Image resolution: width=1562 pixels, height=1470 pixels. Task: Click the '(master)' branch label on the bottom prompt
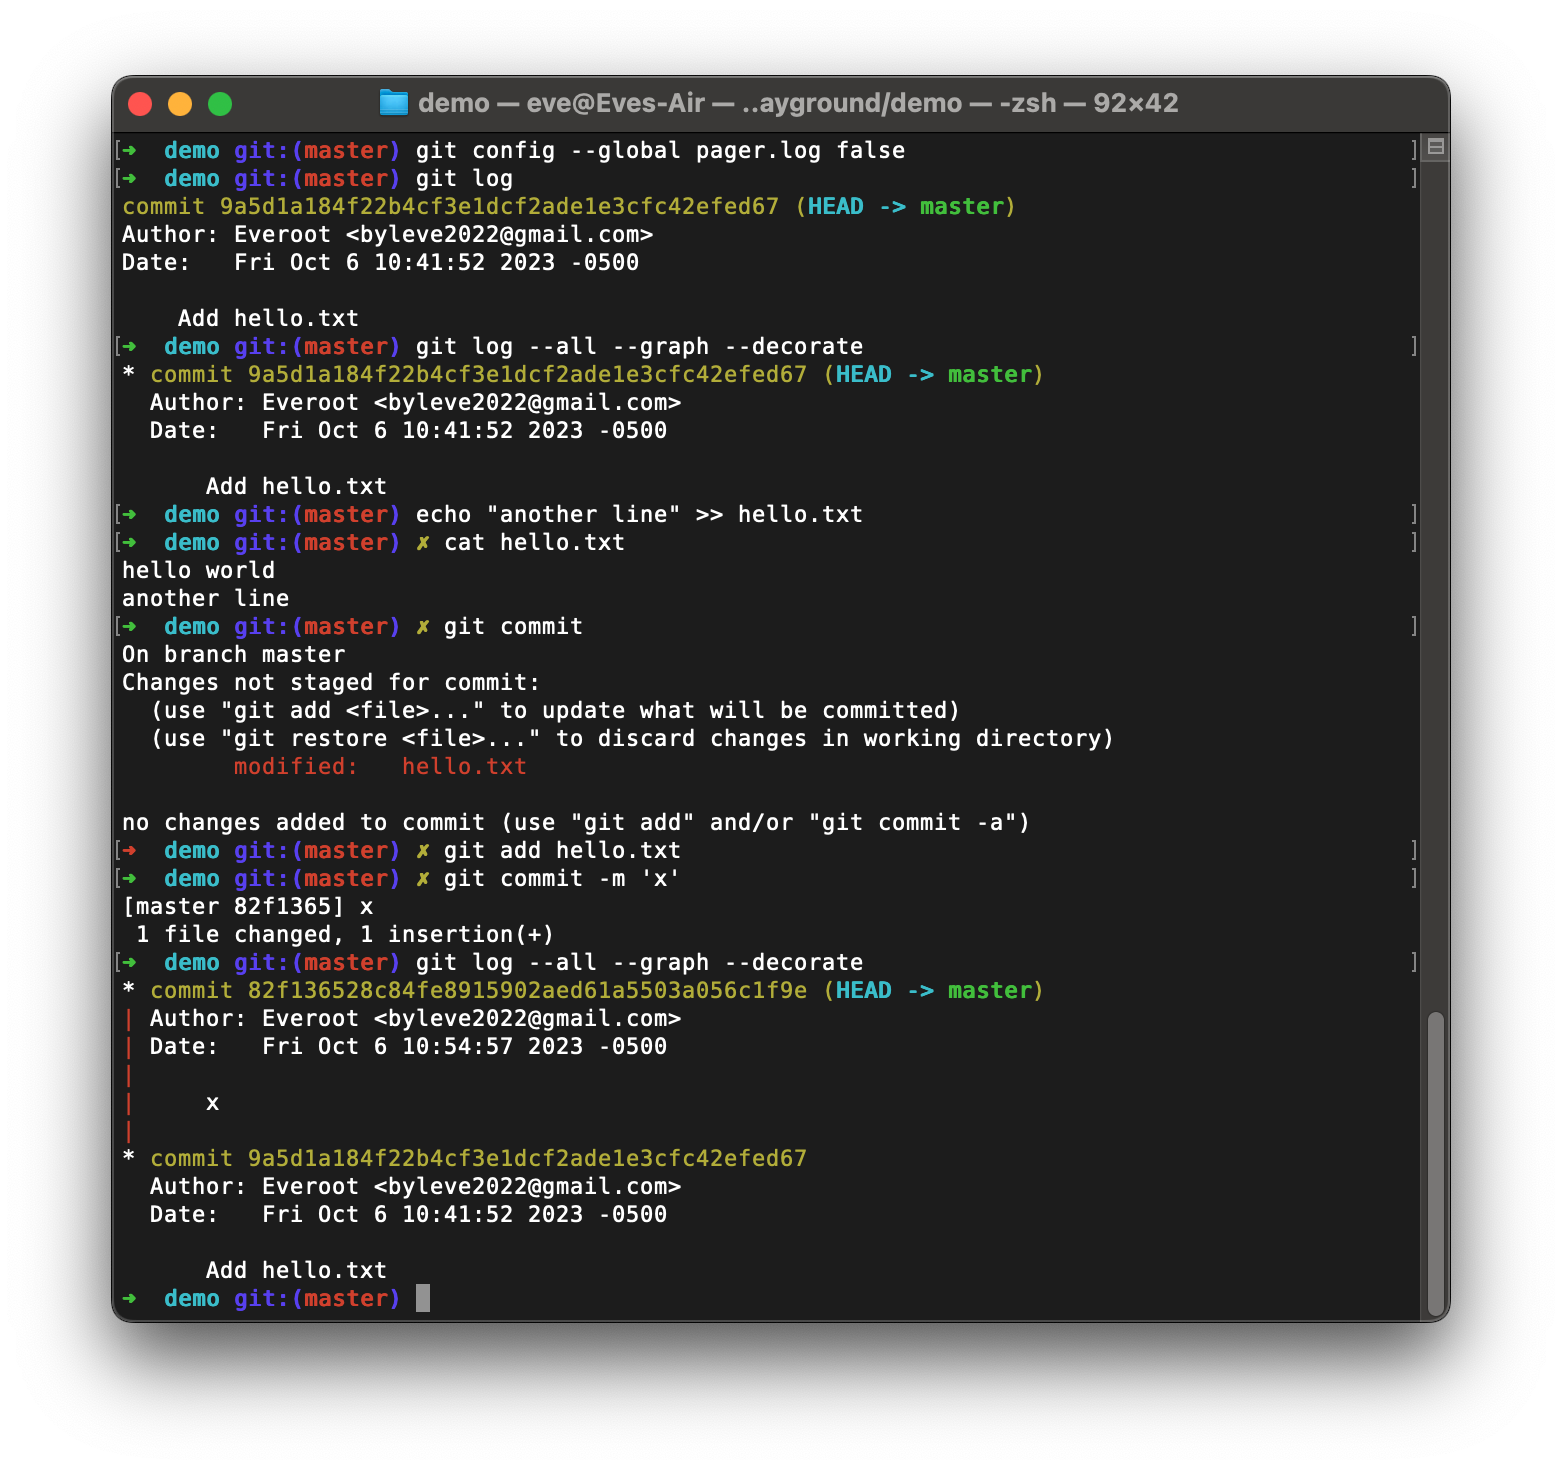pyautogui.click(x=346, y=1298)
